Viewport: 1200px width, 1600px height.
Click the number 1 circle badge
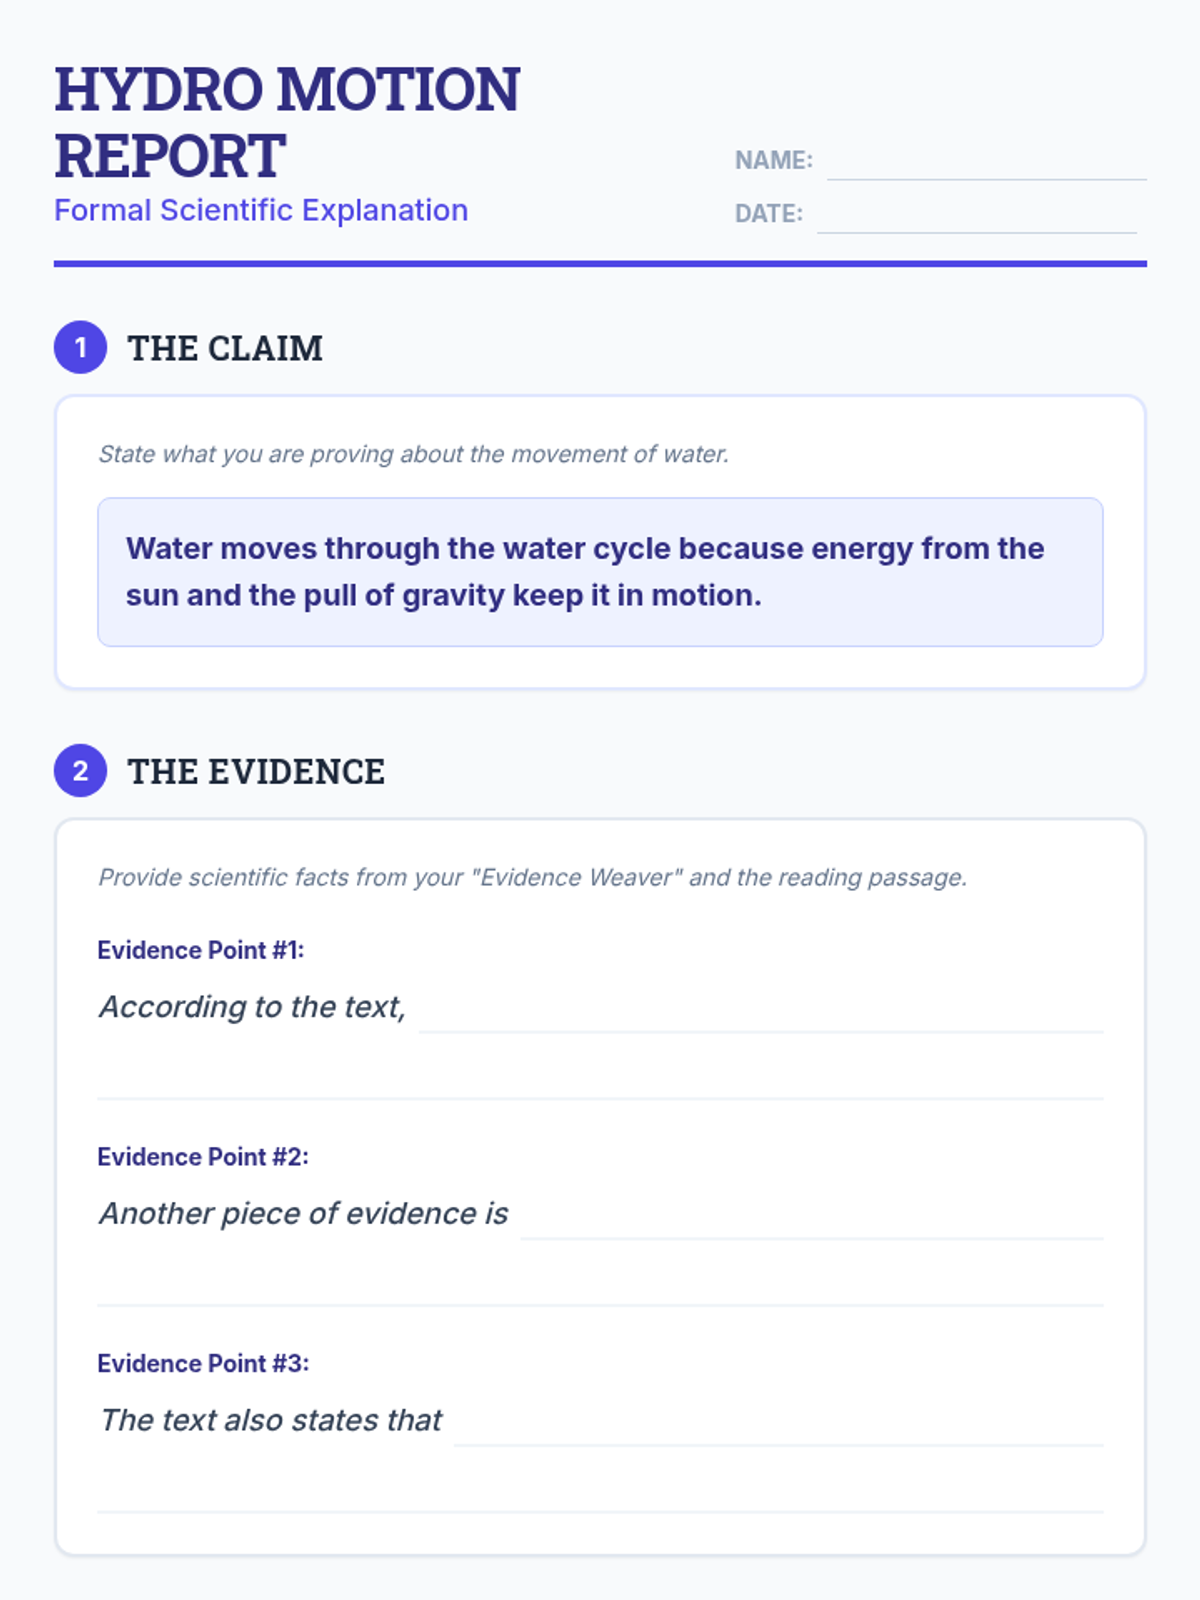(80, 347)
